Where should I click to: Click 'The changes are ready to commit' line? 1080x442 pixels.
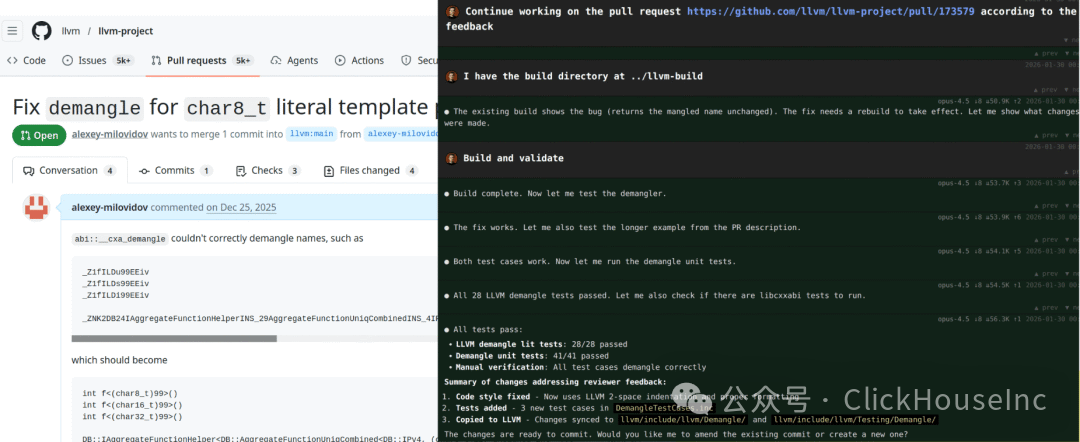tap(677, 434)
